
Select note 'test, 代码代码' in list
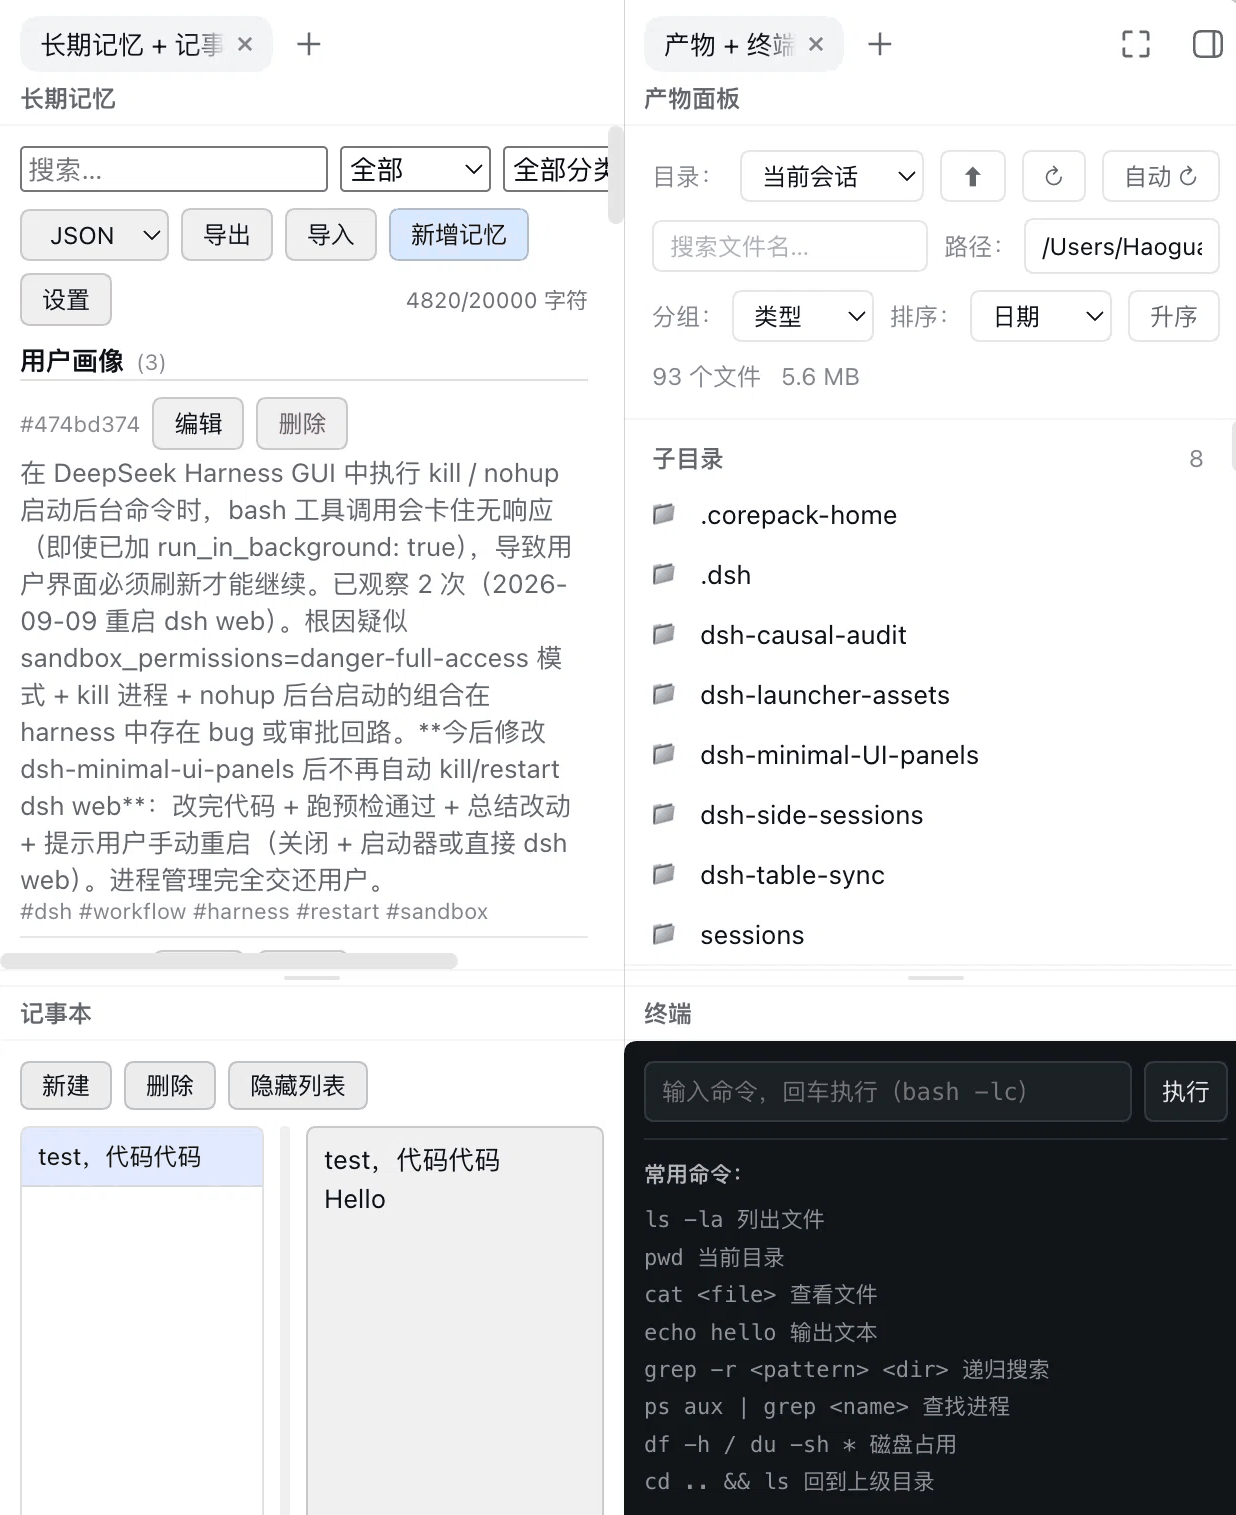[142, 1157]
